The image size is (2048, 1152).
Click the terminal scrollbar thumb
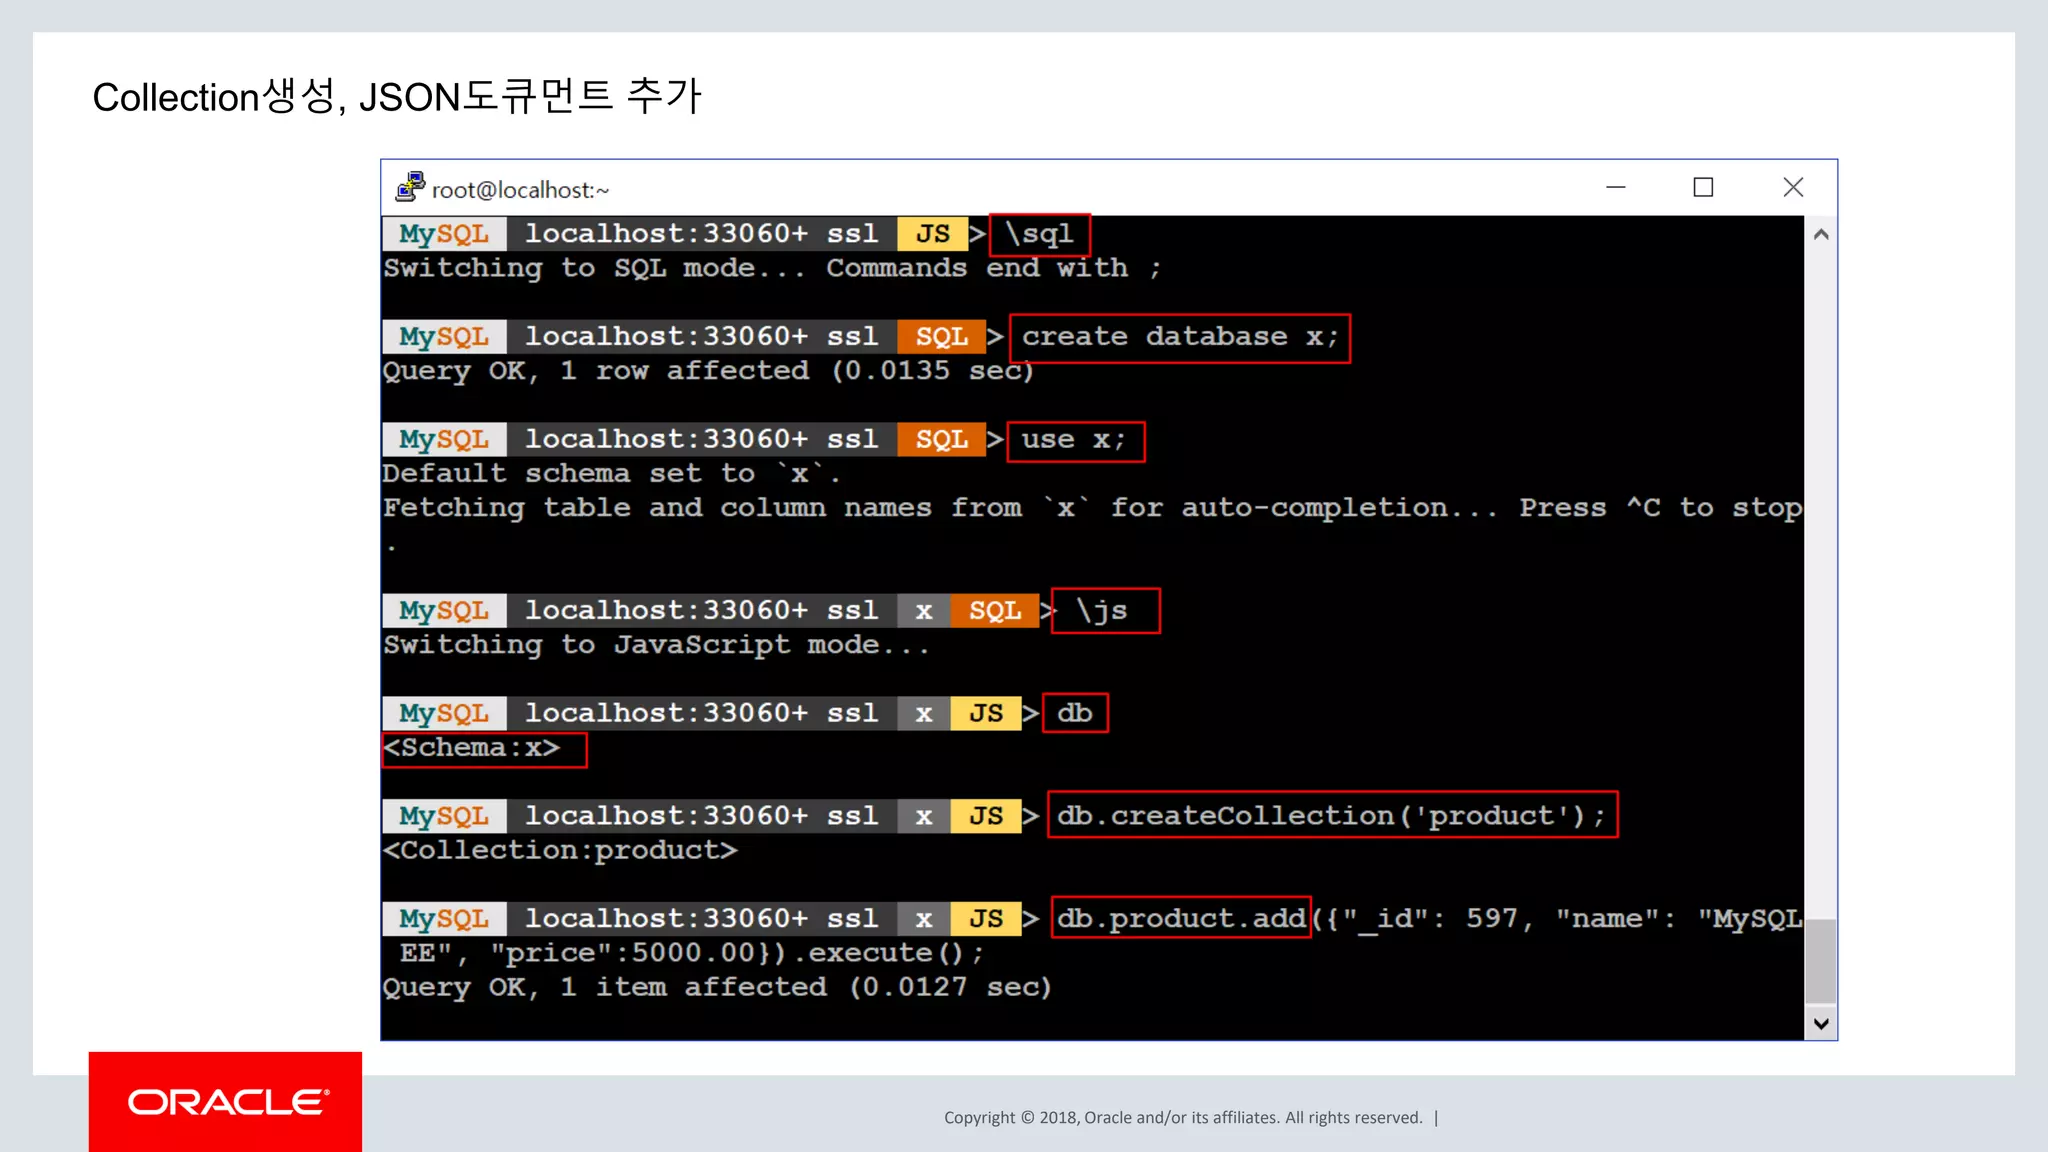click(1821, 960)
